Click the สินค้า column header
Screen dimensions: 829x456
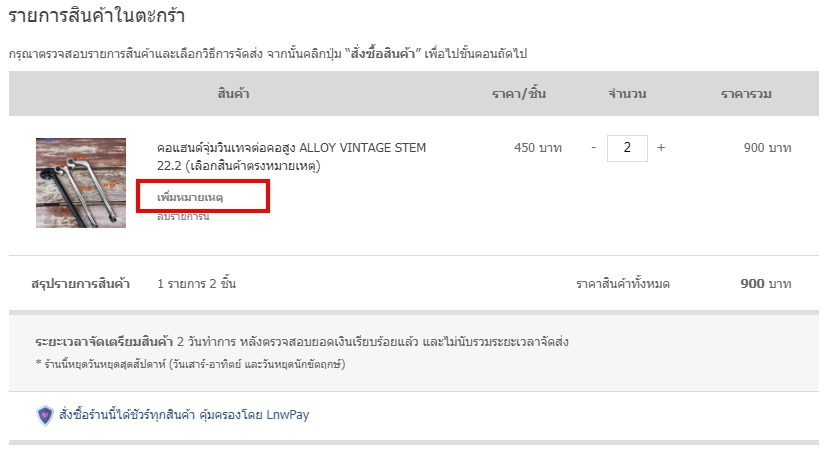232,94
